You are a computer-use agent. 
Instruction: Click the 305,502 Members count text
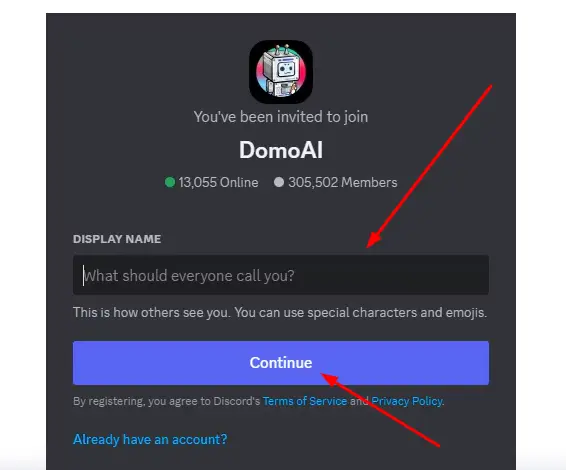point(343,182)
